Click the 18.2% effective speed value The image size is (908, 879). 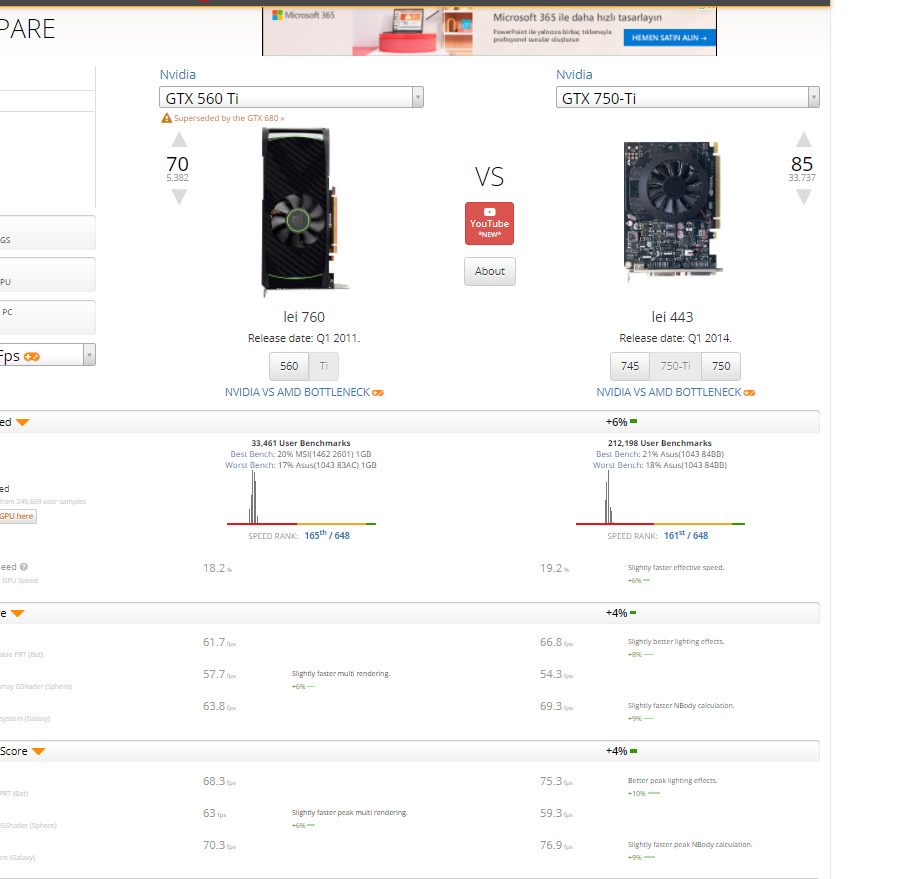(217, 568)
